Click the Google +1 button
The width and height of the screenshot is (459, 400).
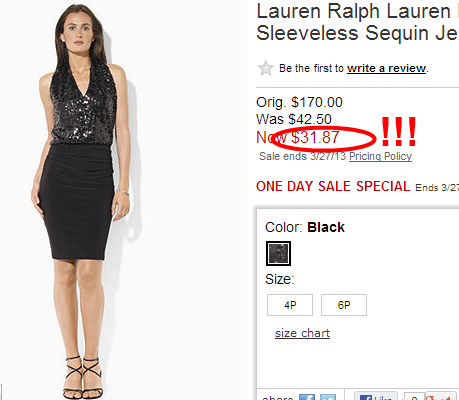click(x=441, y=396)
